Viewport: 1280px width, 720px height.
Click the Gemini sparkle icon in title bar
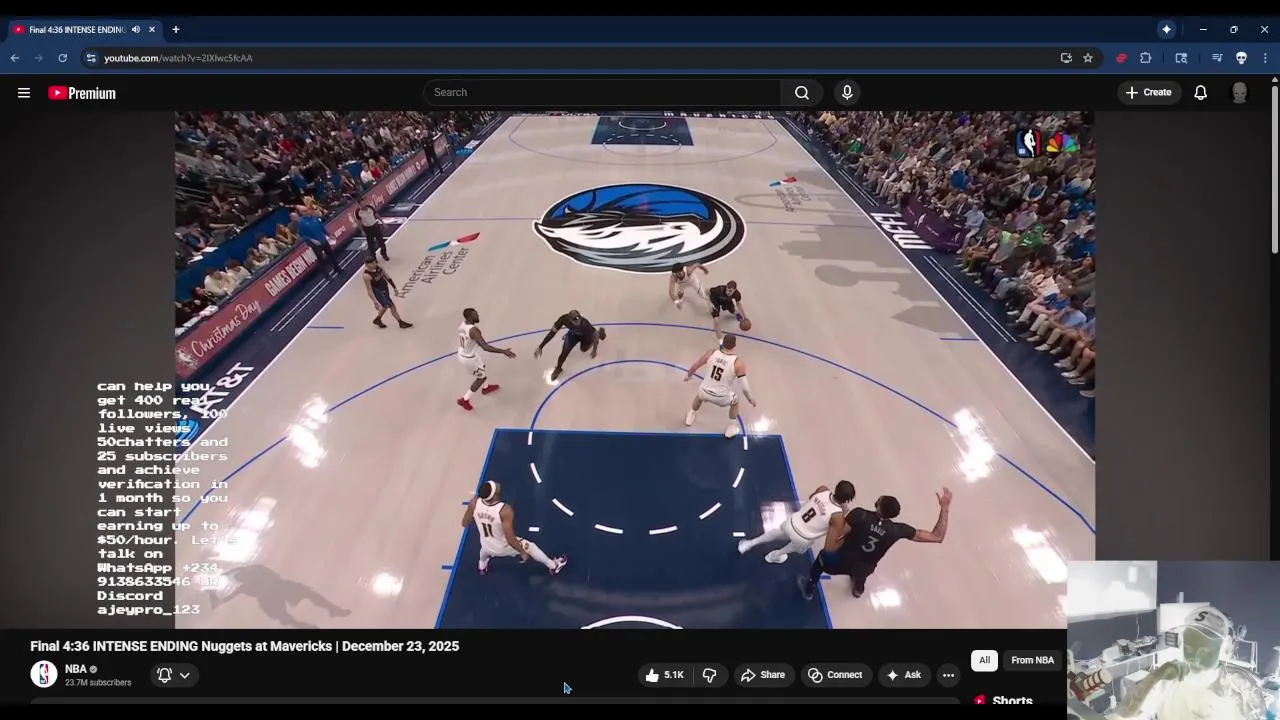pyautogui.click(x=1166, y=30)
